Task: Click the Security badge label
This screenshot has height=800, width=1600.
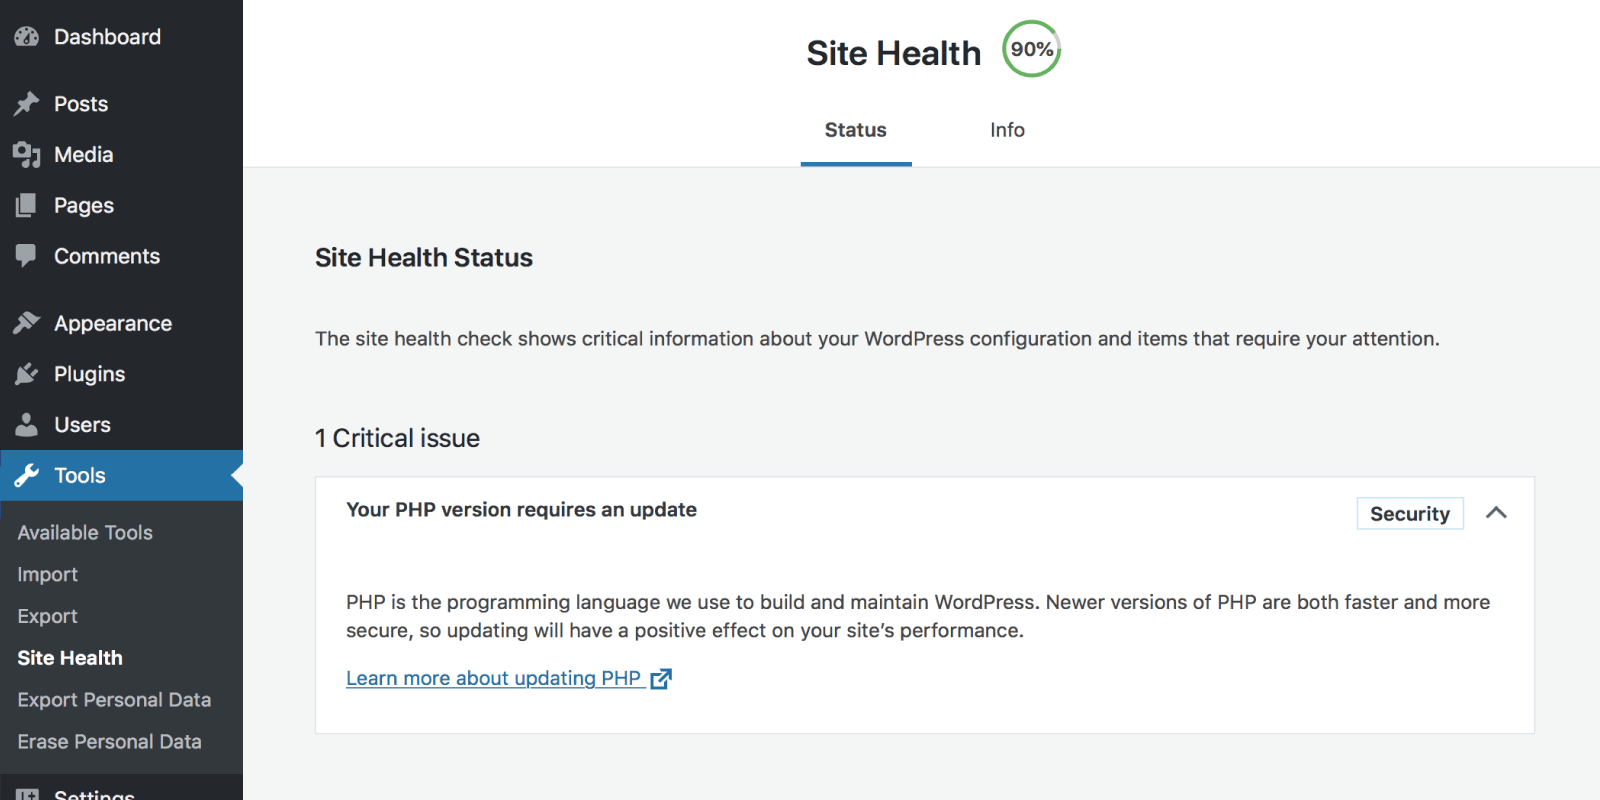Action: (1410, 514)
